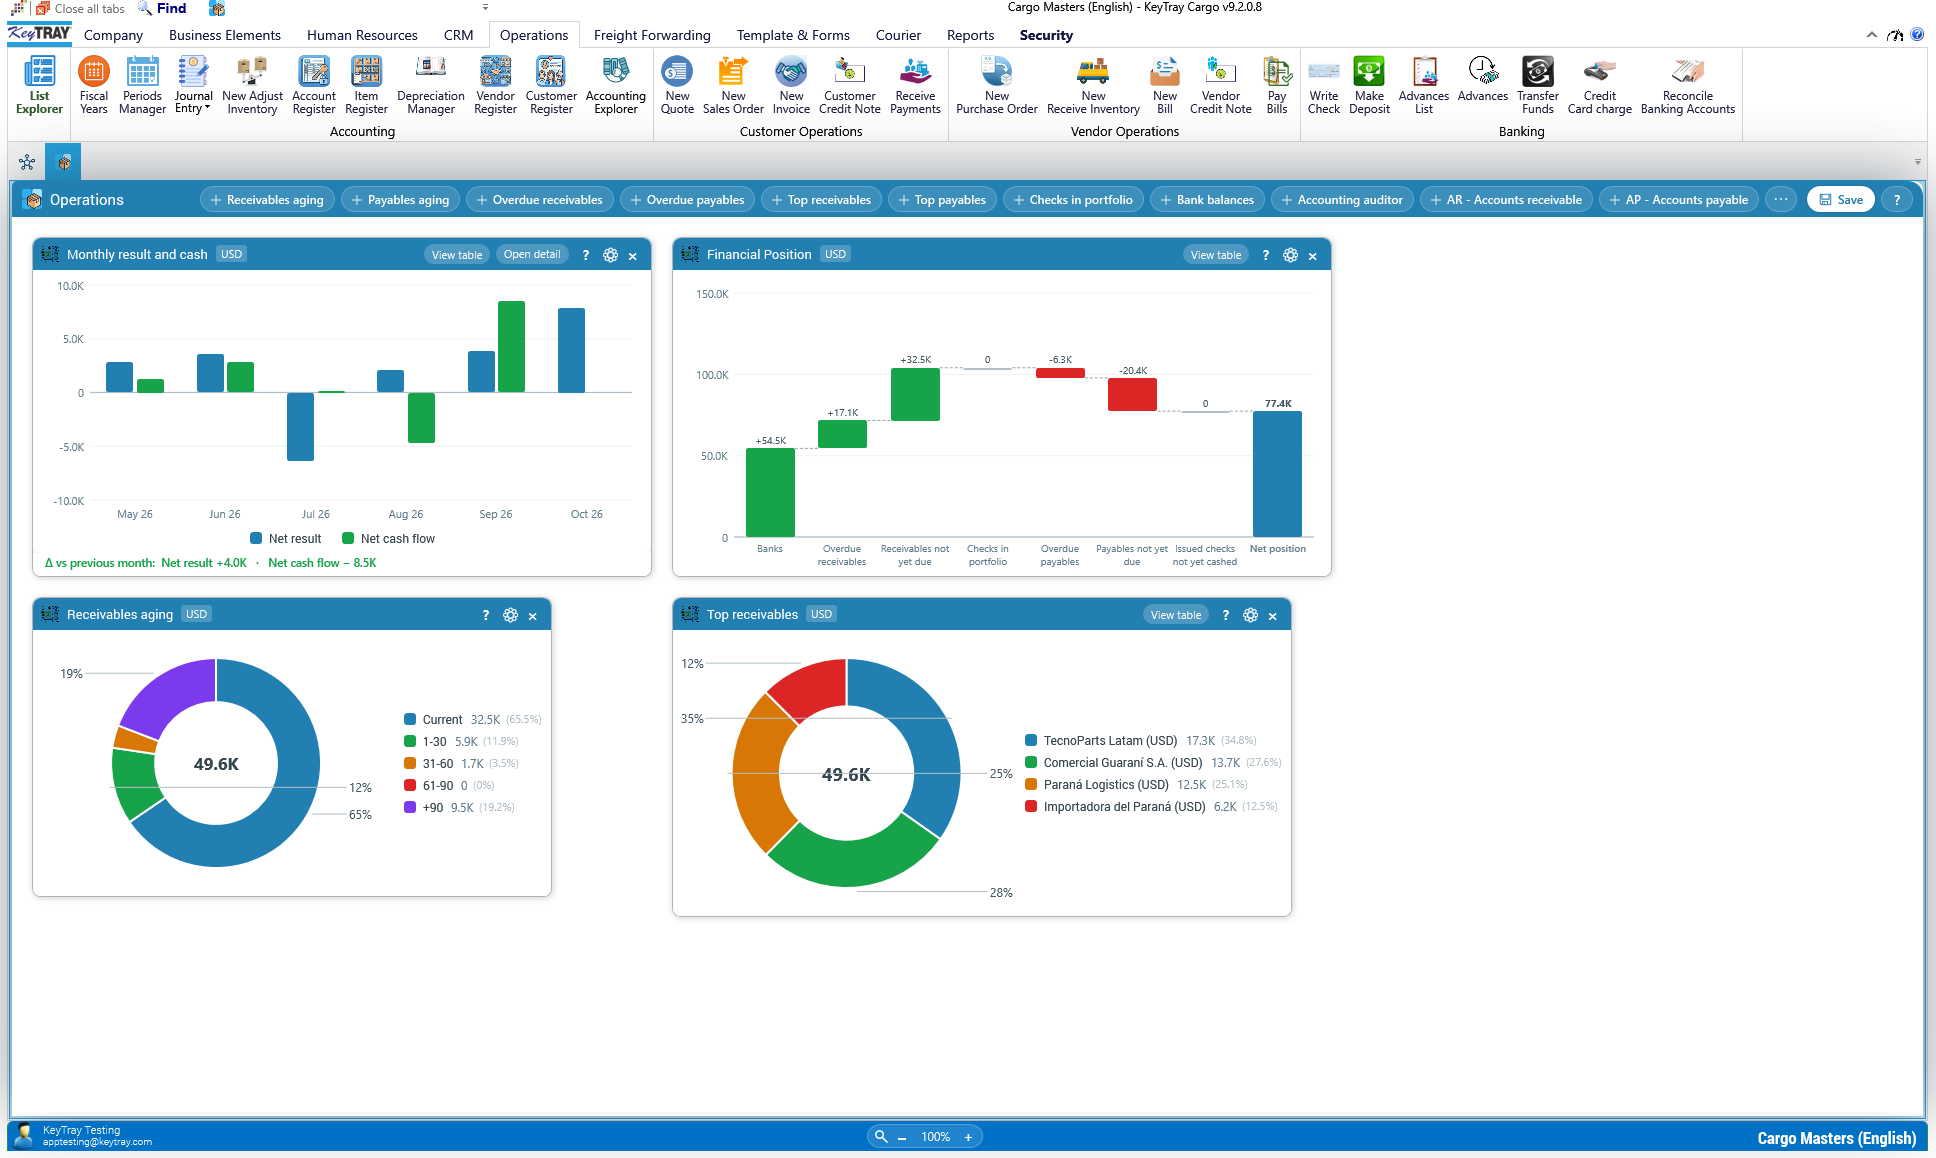Screen dimensions: 1936x1158
Task: Create a New Purchase Order
Action: tap(996, 85)
